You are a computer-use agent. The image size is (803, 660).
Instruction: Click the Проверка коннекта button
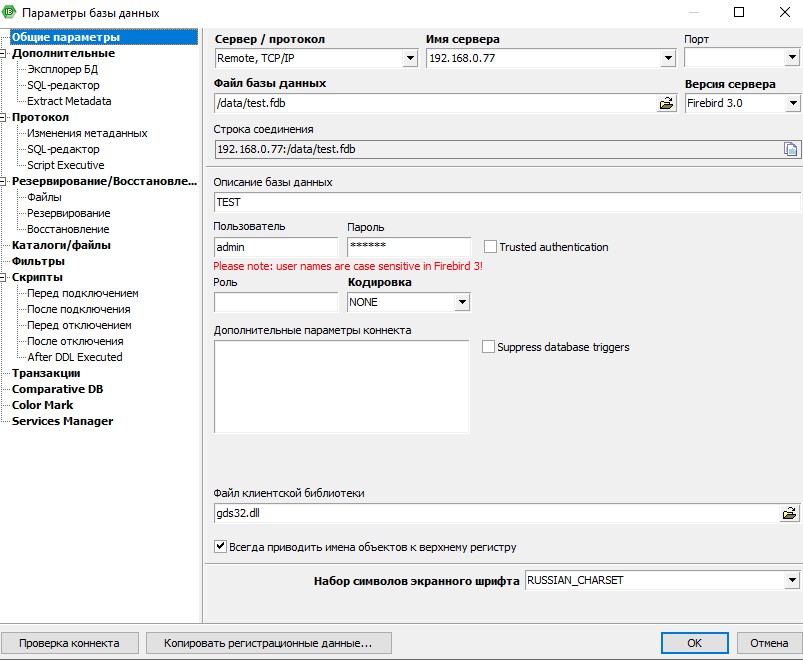69,643
